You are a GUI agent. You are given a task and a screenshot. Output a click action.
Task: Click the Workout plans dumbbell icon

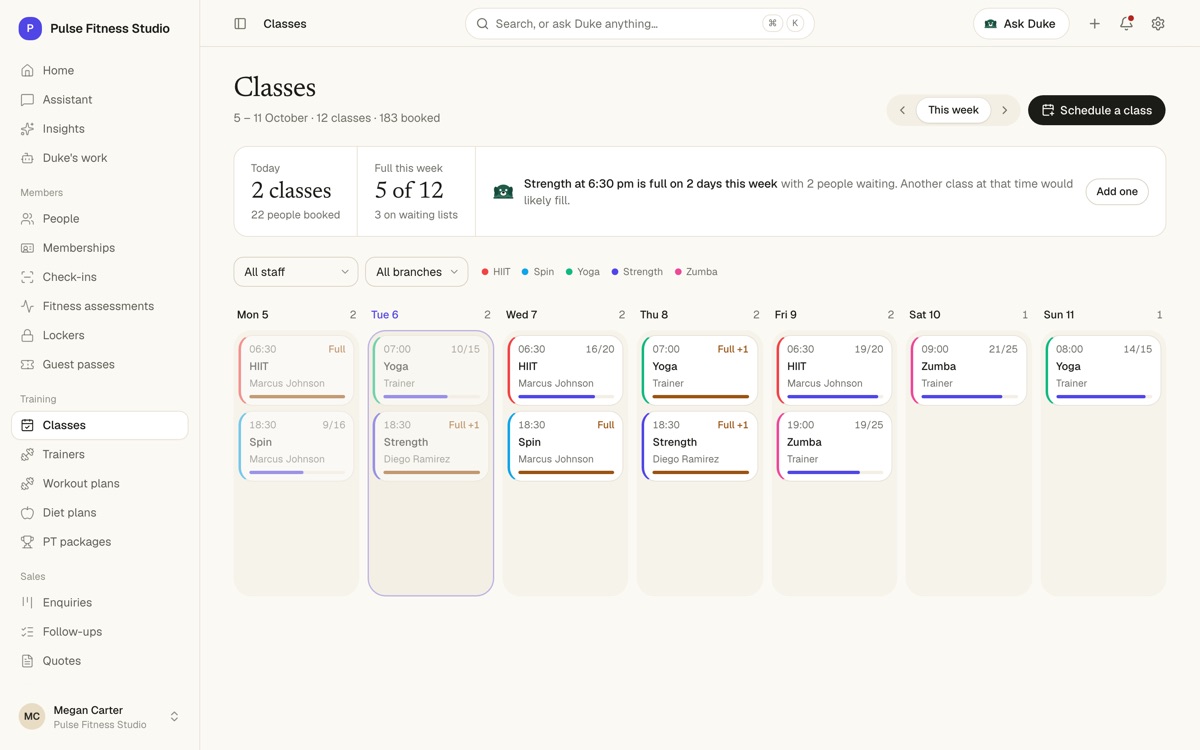tap(27, 483)
